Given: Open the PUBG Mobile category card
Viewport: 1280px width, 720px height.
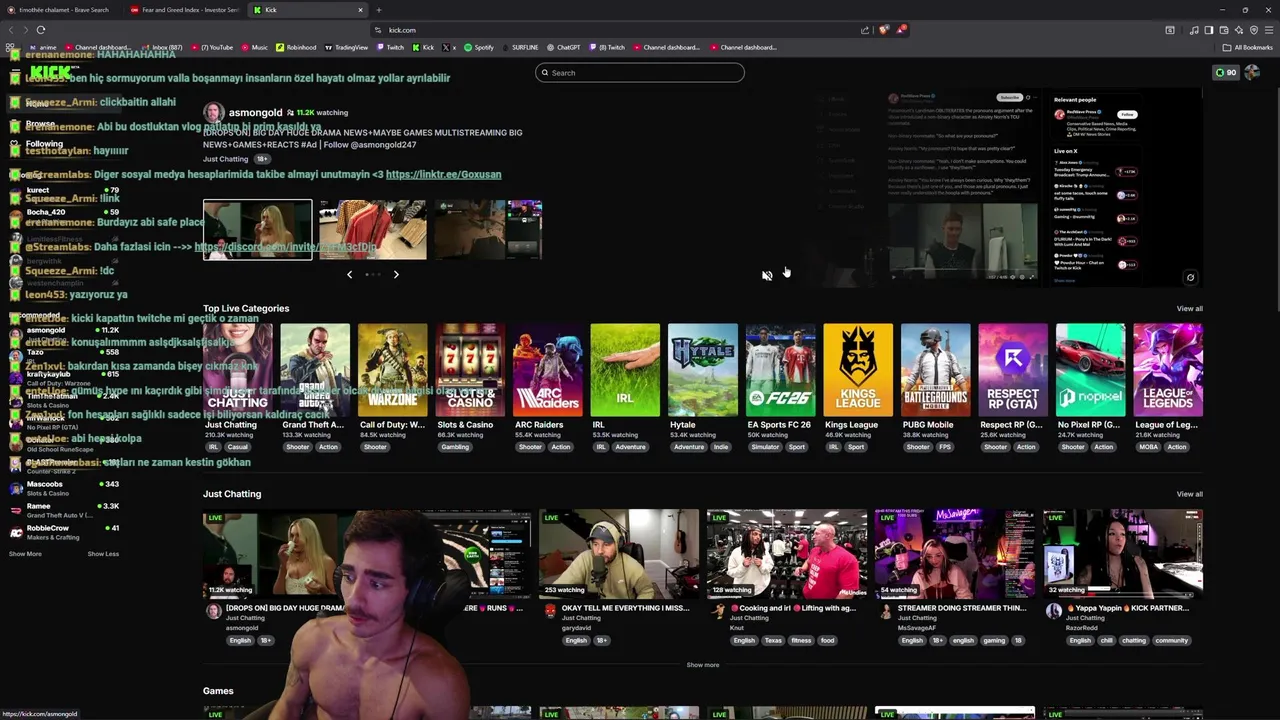Looking at the screenshot, I should point(935,369).
